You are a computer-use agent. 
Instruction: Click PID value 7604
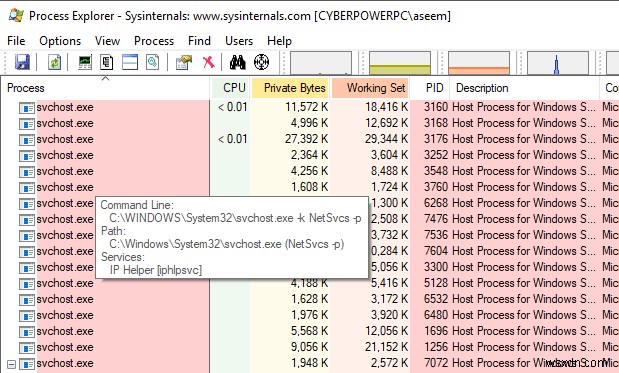[x=436, y=251]
